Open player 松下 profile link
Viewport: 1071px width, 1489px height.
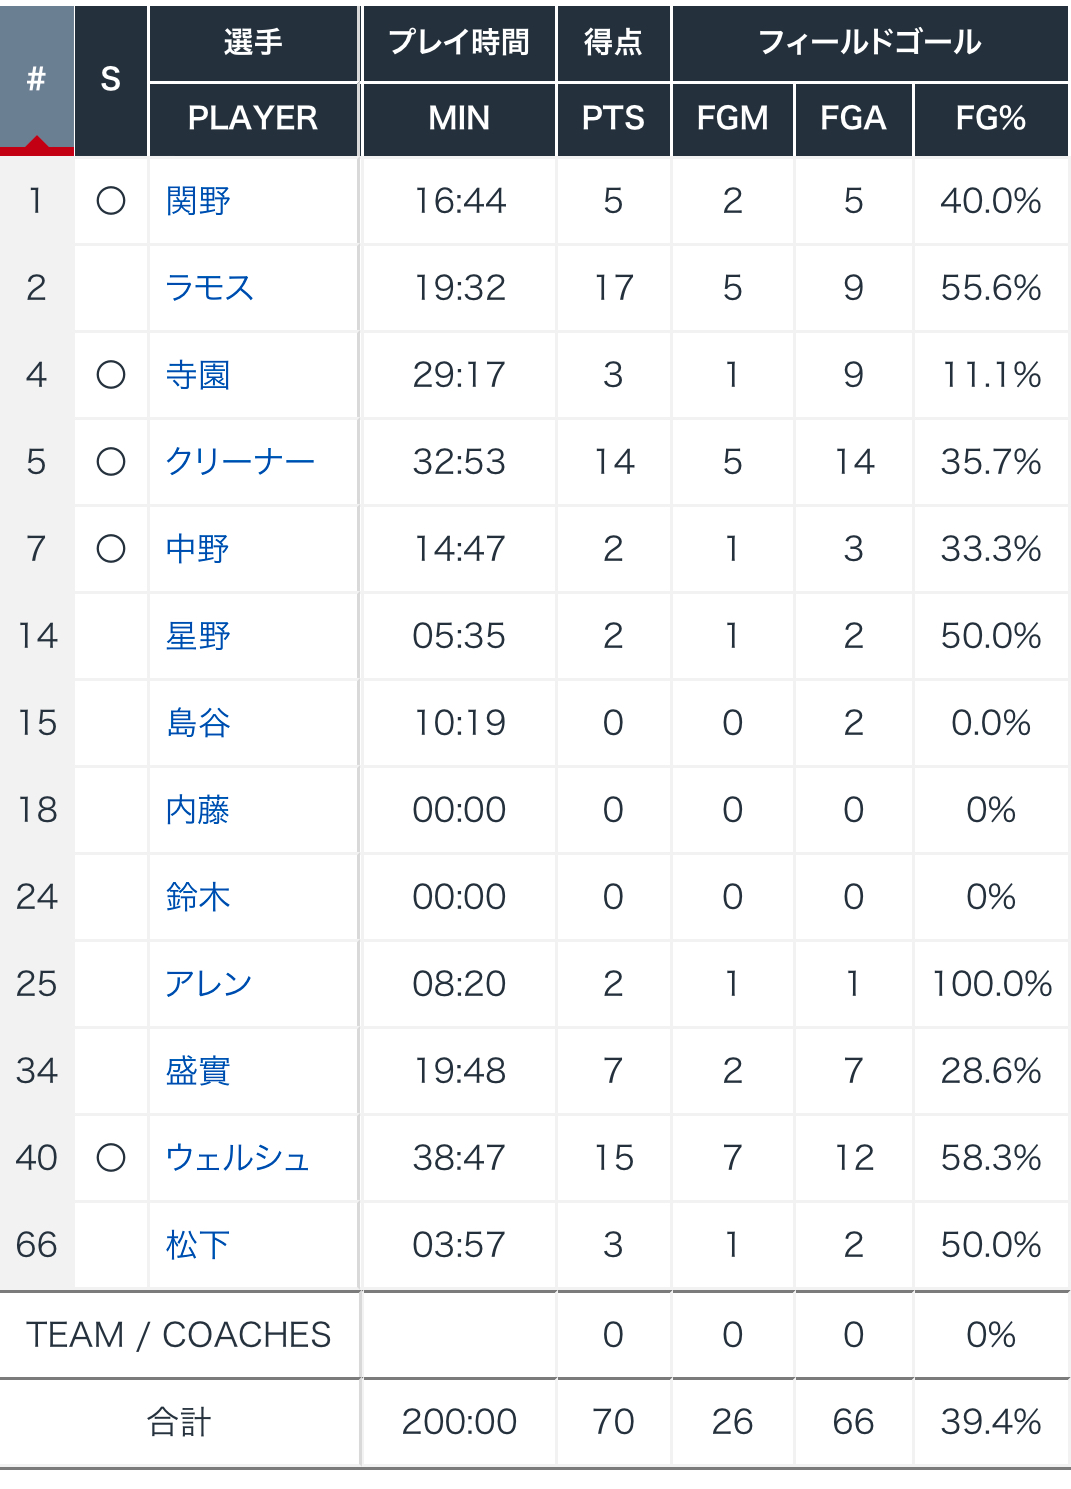pos(198,1245)
